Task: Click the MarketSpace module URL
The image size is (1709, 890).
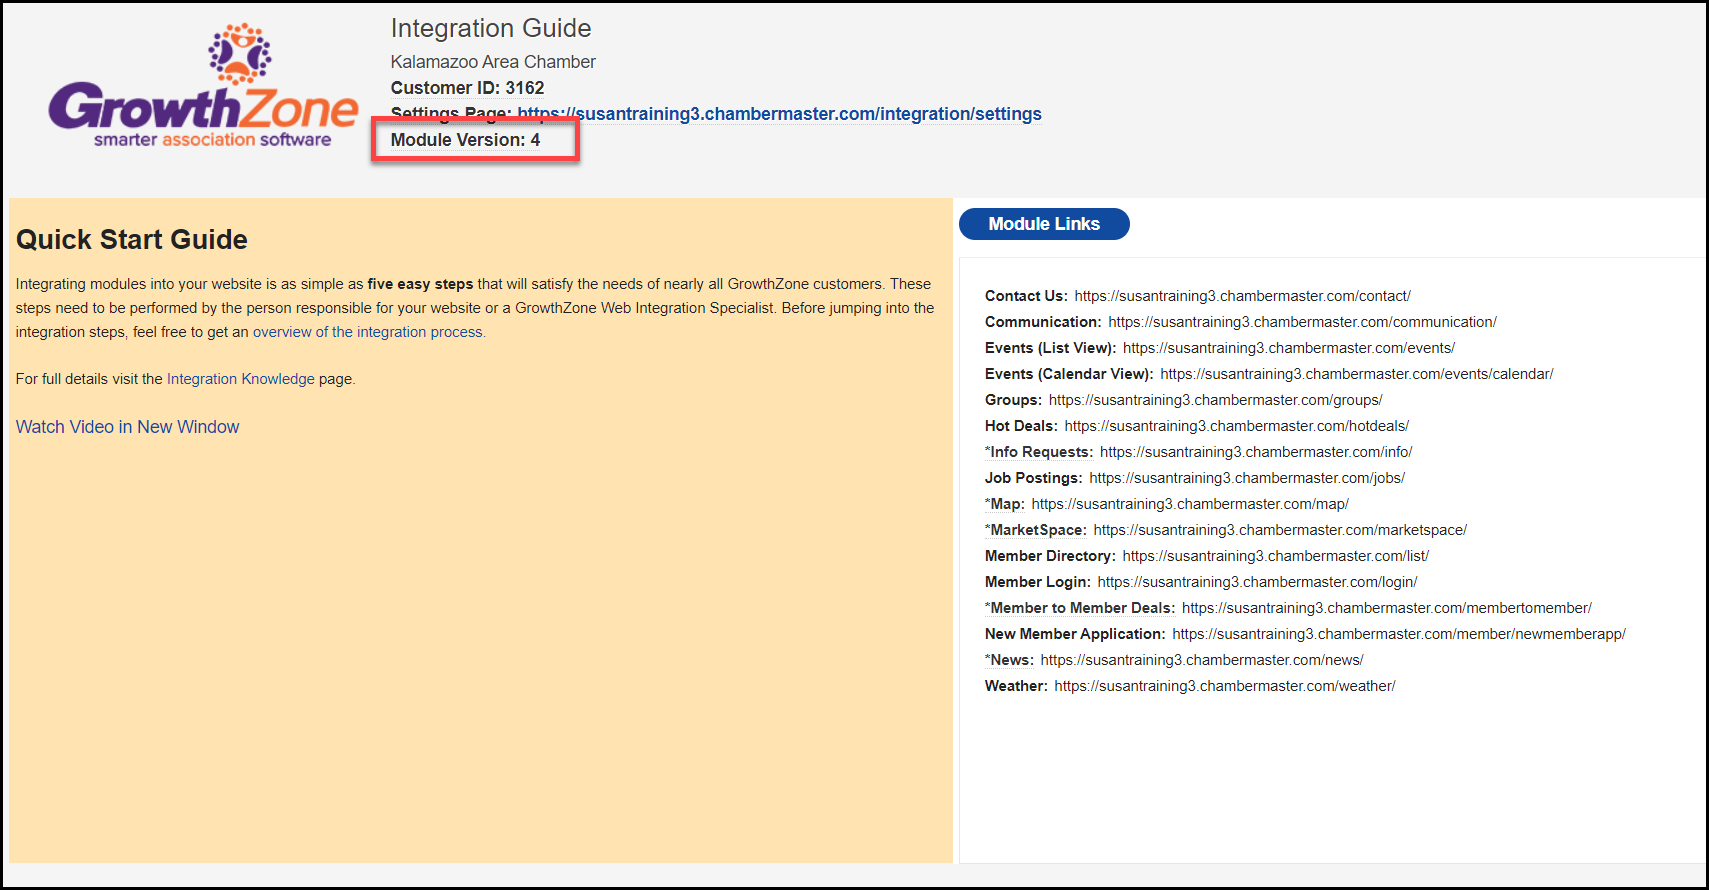Action: point(1280,530)
